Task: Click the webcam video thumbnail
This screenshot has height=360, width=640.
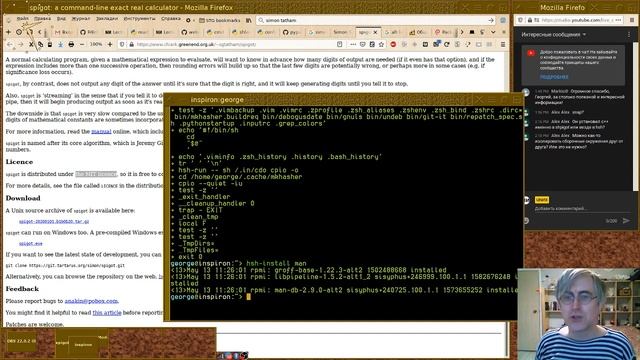Action: point(579,314)
